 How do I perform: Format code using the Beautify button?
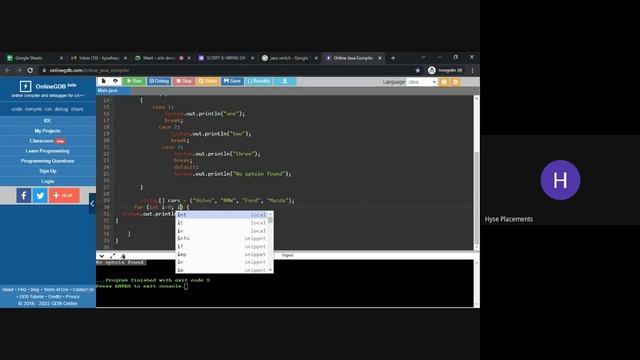pyautogui.click(x=259, y=81)
